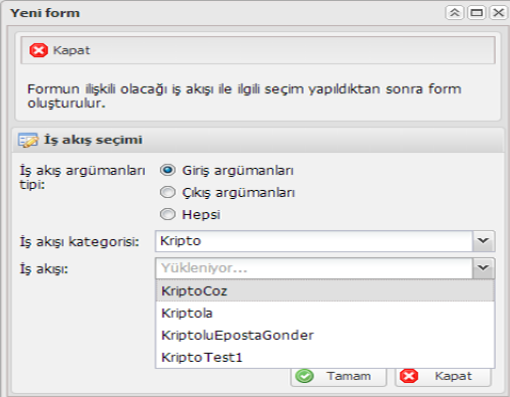Choose KriptoTest1 workflow entry
This screenshot has height=397, width=510.
point(325,357)
